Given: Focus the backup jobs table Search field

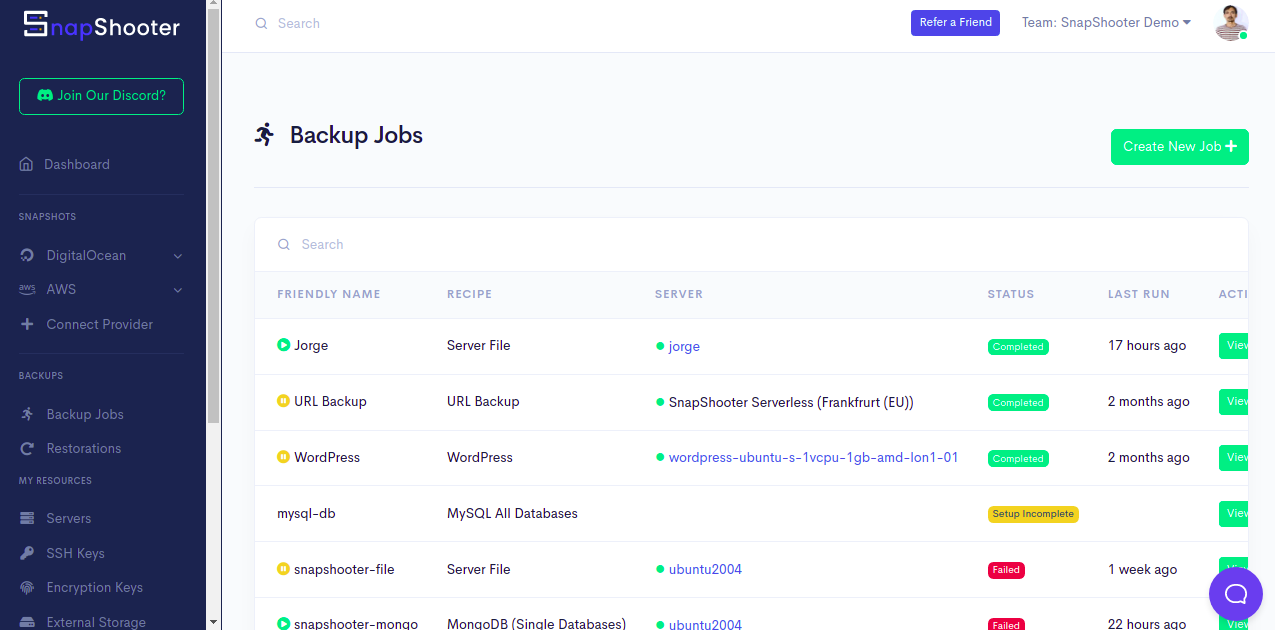Looking at the screenshot, I should click(751, 244).
